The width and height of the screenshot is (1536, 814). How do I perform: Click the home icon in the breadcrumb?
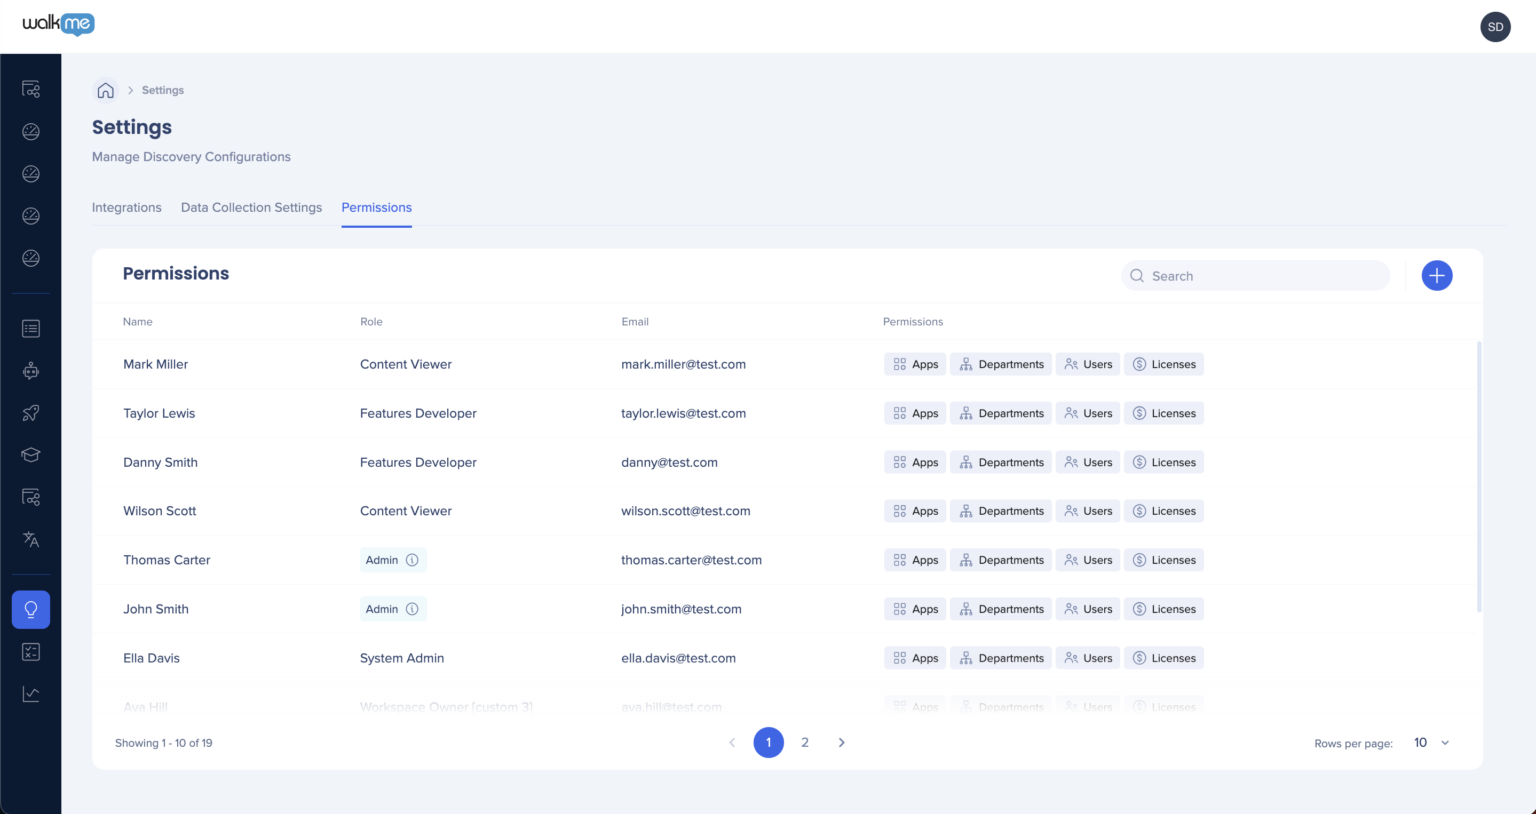105,89
